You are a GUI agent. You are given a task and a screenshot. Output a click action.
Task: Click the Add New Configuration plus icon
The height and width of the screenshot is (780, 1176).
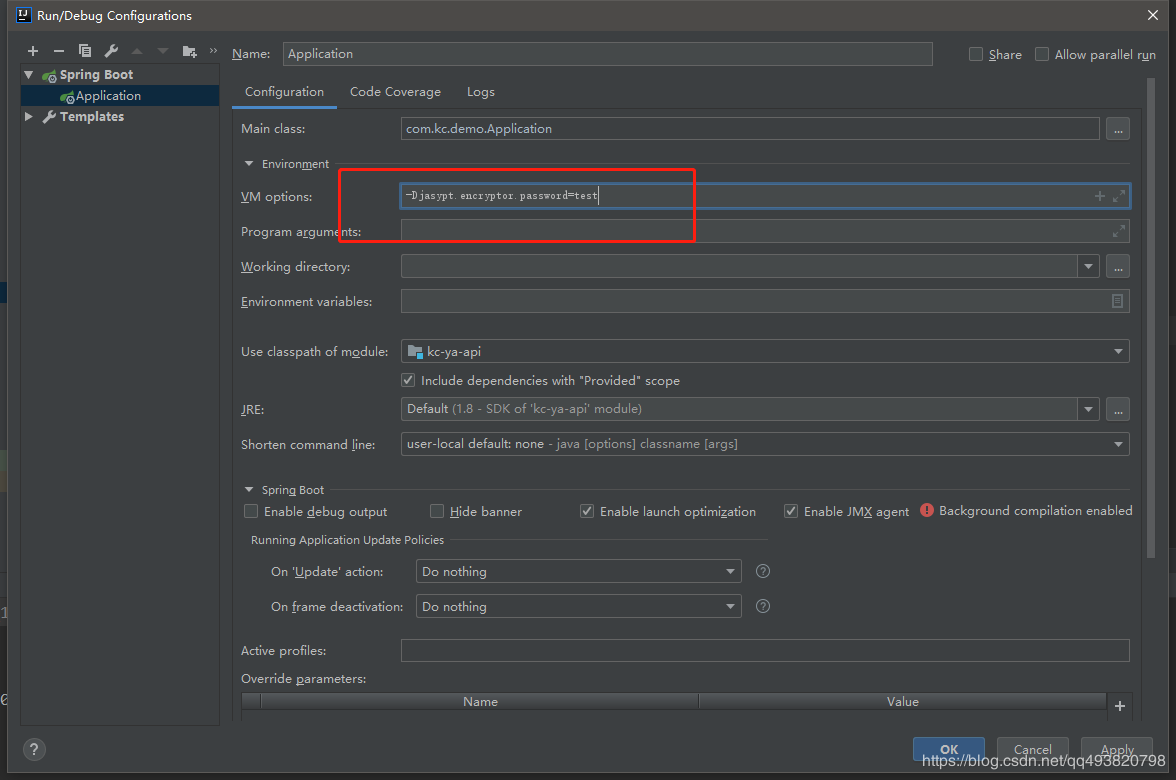pos(33,51)
